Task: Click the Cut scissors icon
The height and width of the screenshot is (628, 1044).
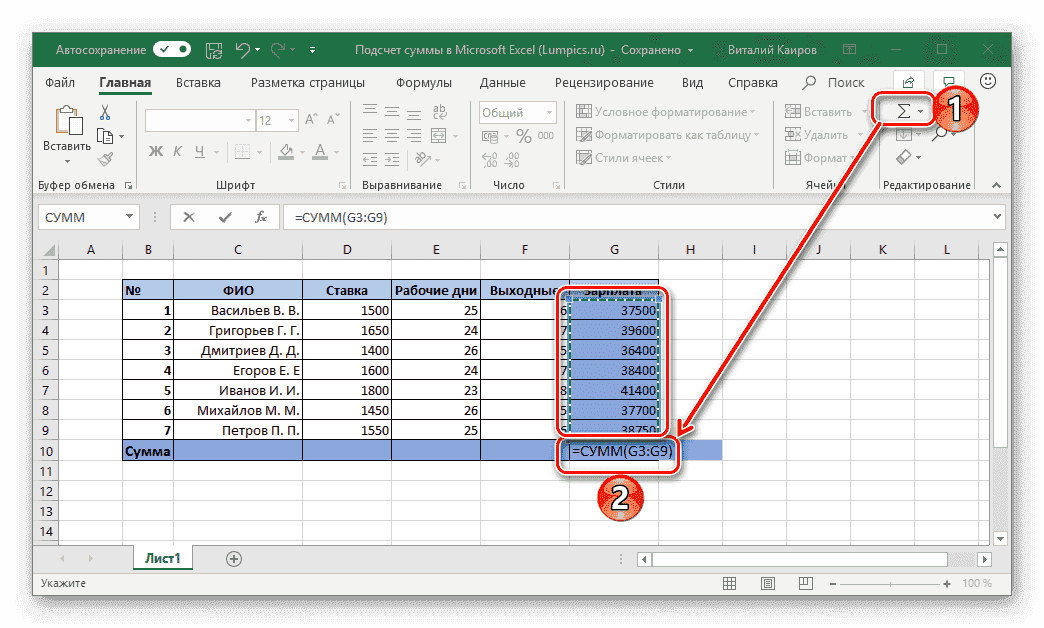Action: tap(105, 112)
